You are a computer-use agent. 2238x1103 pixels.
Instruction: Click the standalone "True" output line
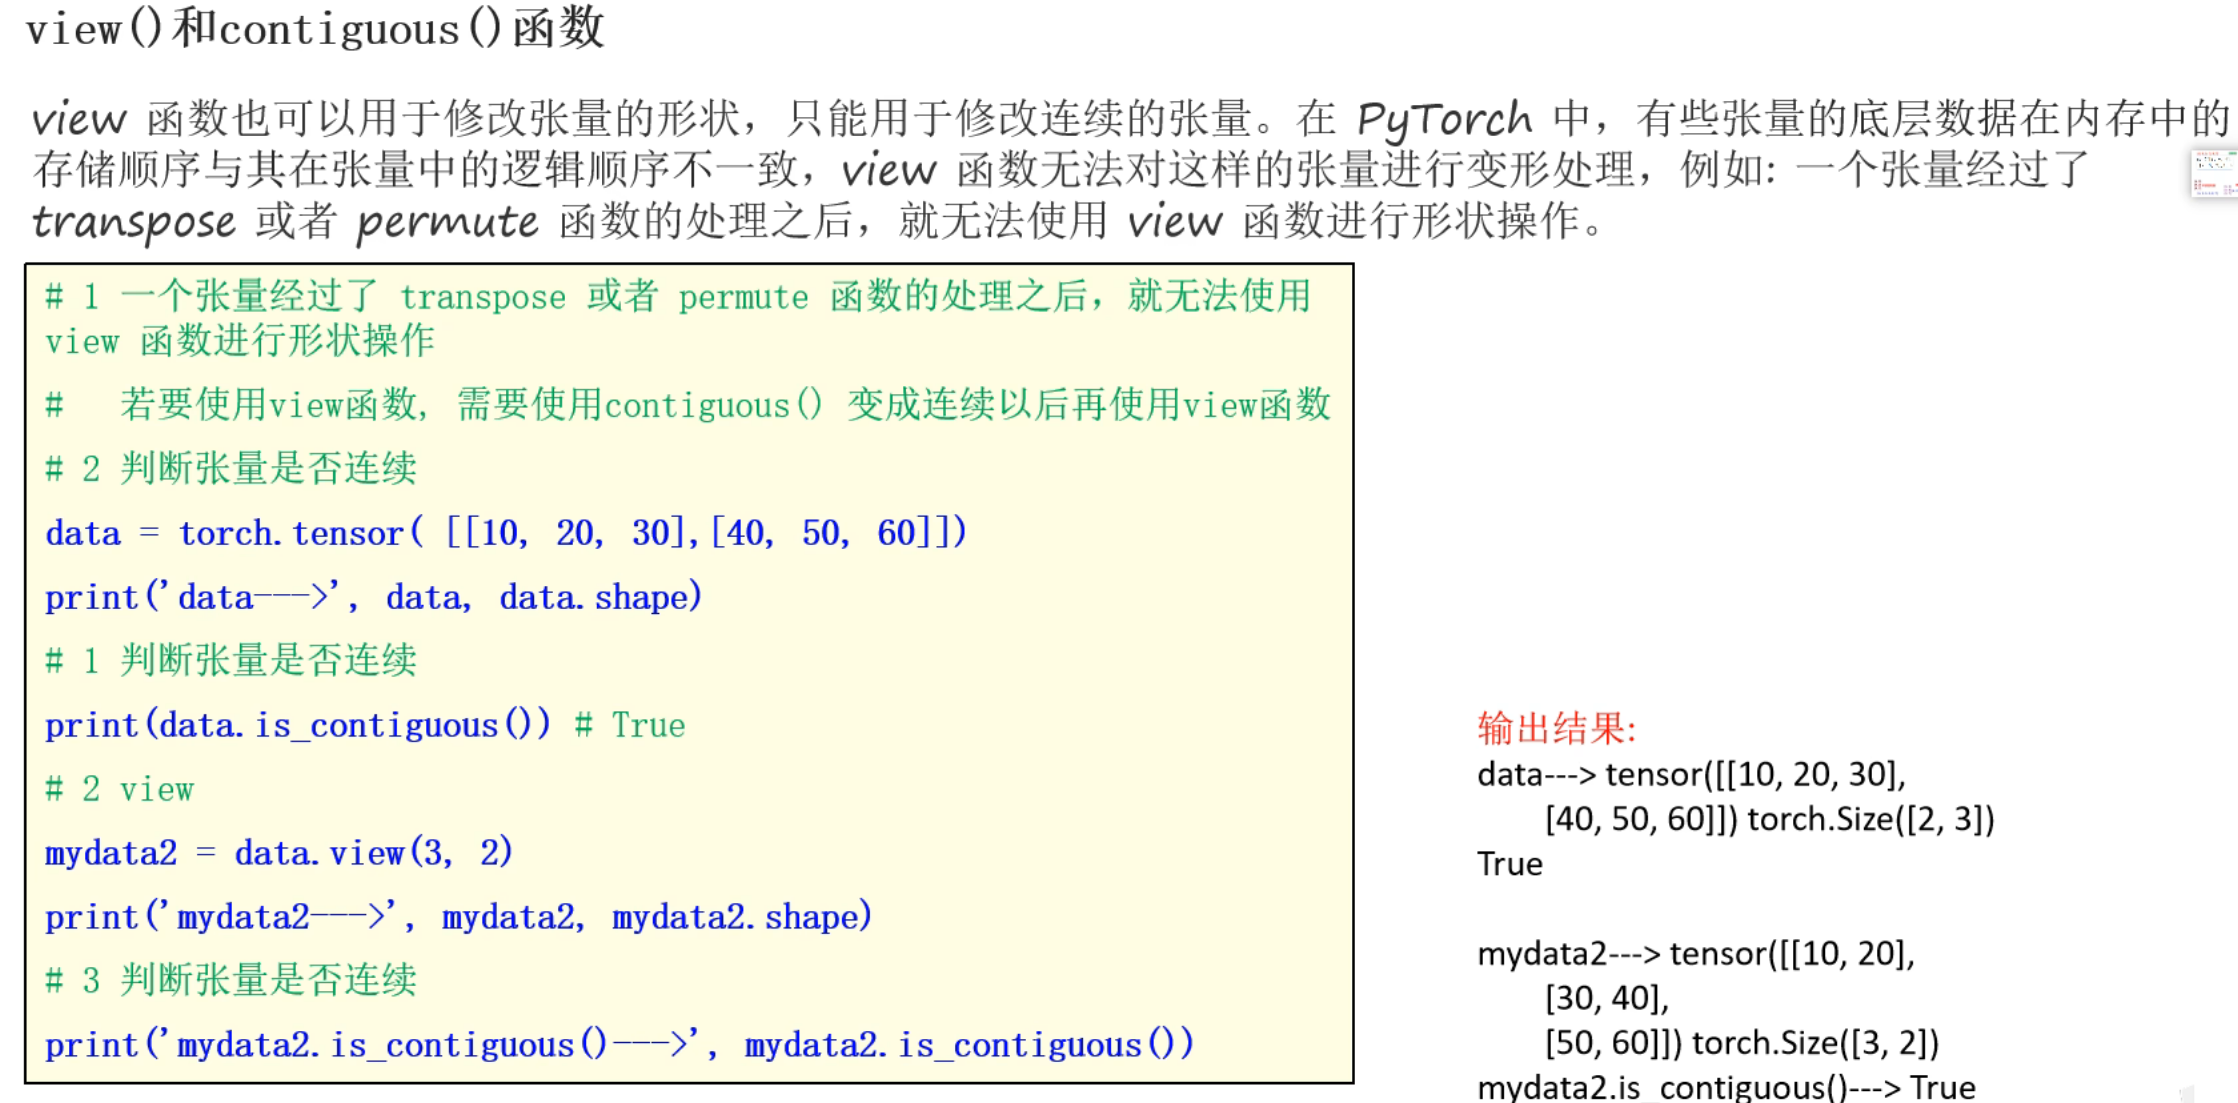tap(1509, 864)
